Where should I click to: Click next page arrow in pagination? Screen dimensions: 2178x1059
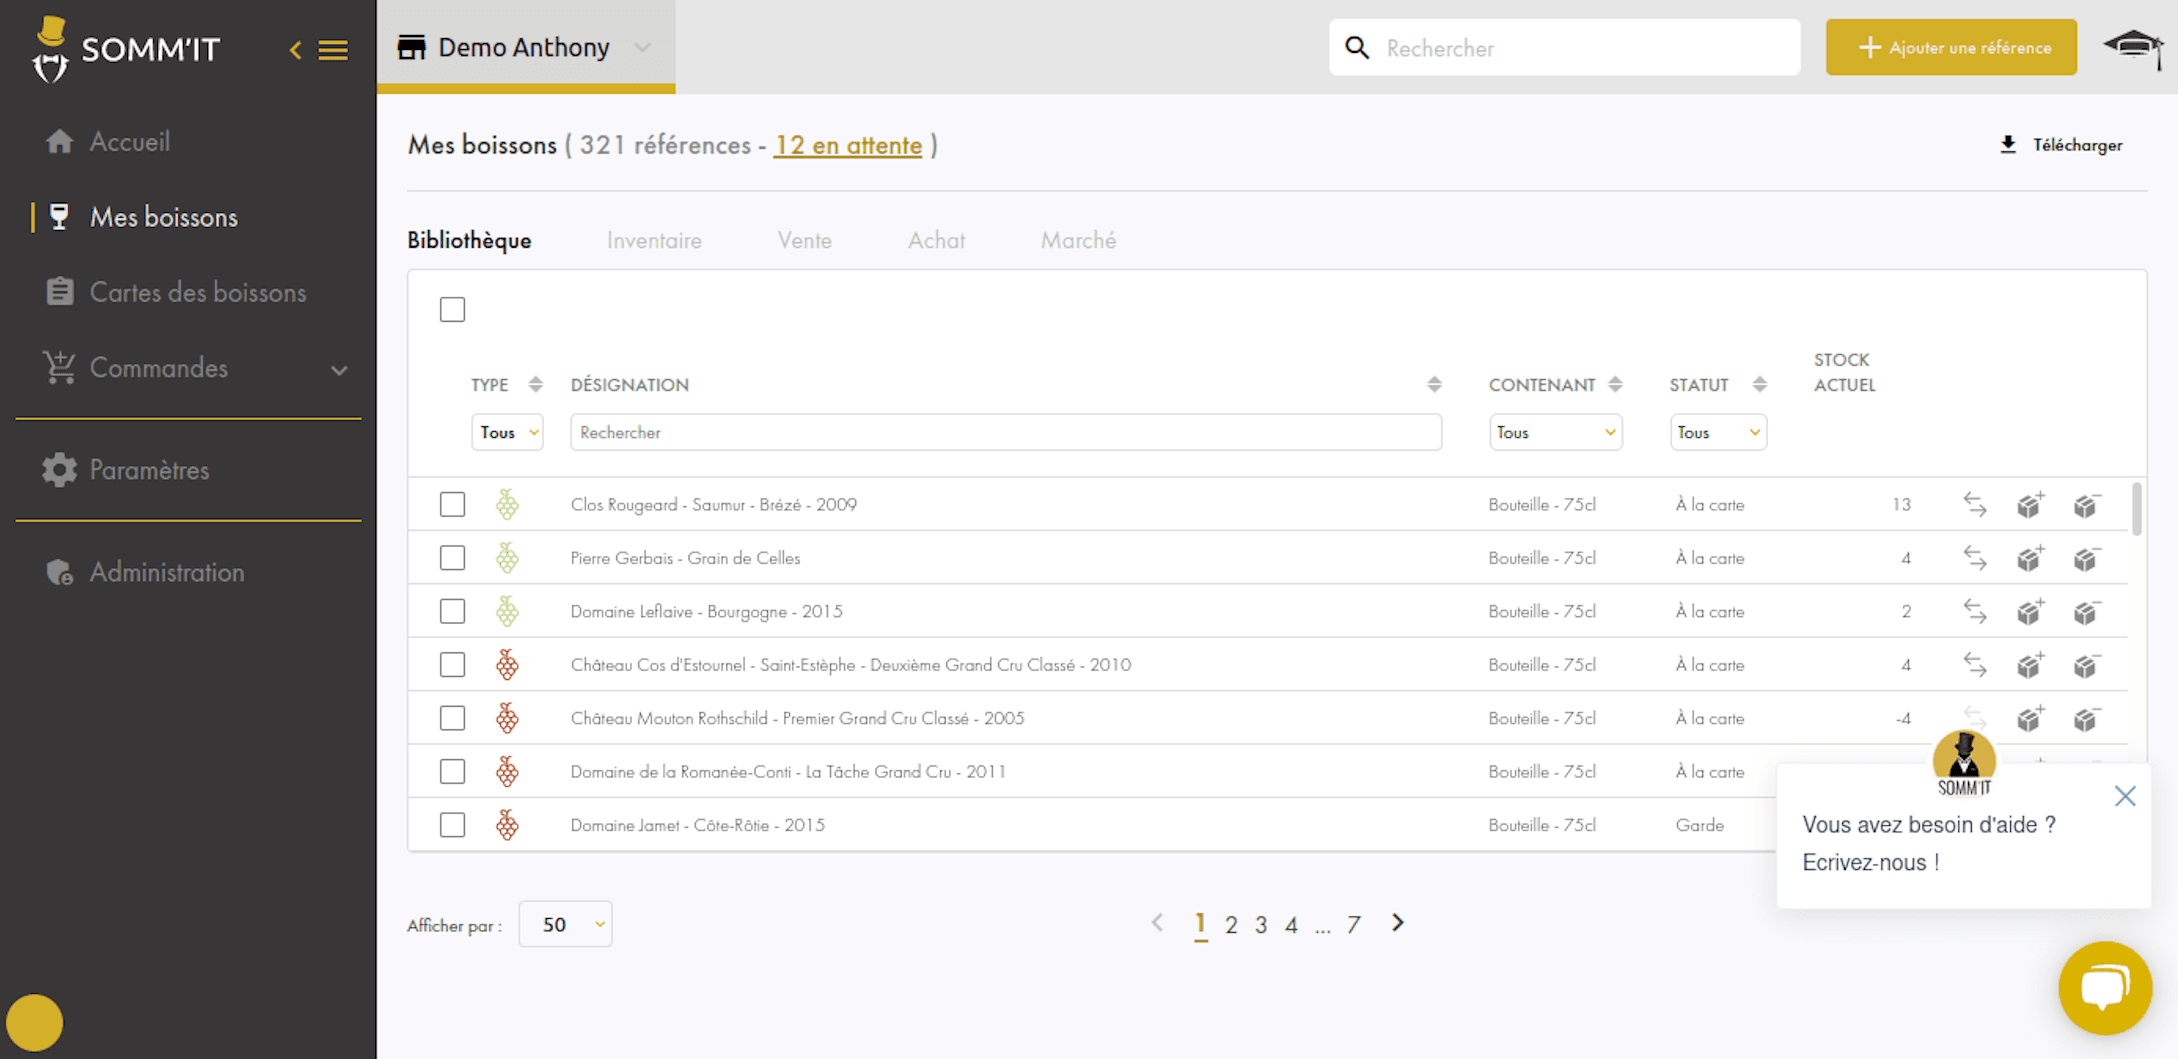pyautogui.click(x=1398, y=923)
